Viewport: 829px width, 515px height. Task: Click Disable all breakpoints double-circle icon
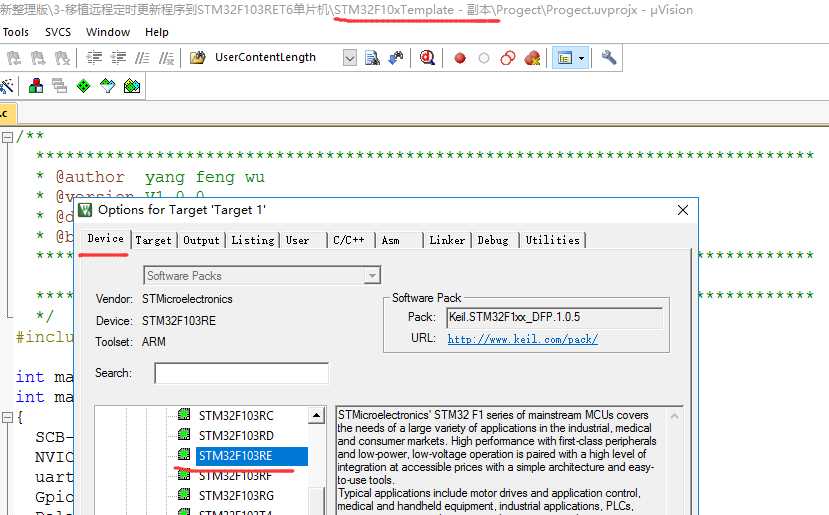[x=508, y=58]
